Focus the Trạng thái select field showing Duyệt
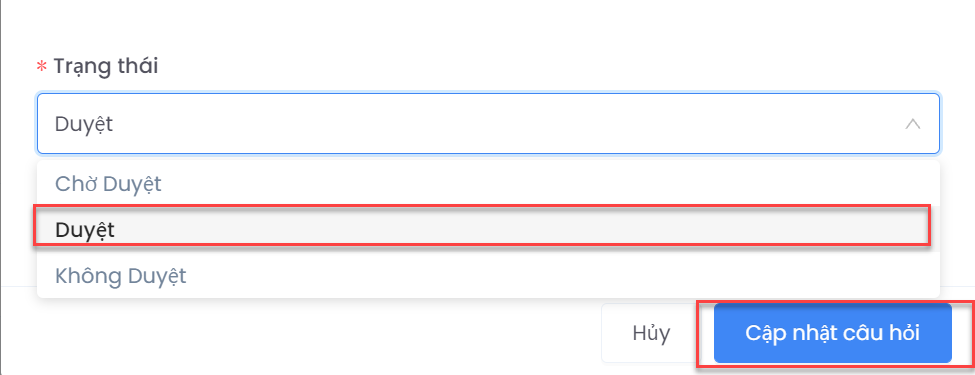This screenshot has height=375, width=975. coord(488,124)
